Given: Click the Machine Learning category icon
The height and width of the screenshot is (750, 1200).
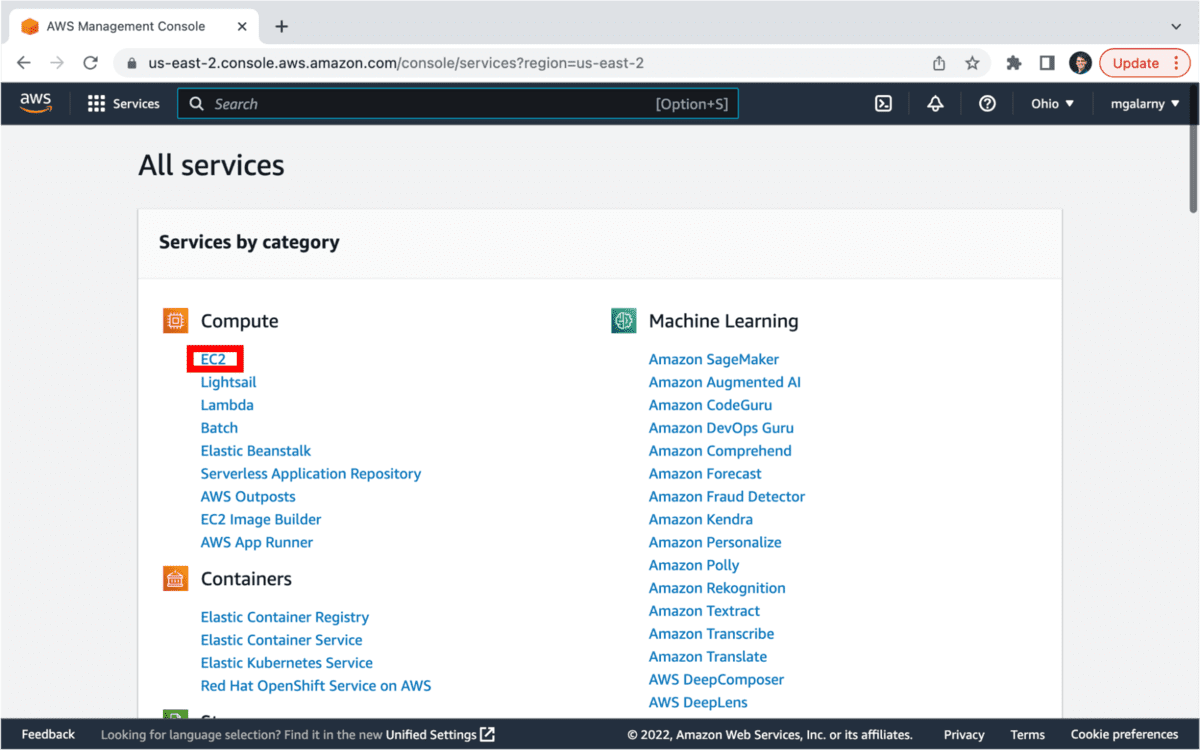Looking at the screenshot, I should point(623,321).
